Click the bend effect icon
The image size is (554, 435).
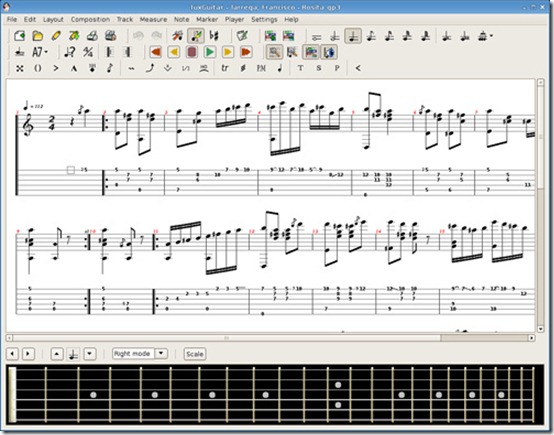[150, 68]
